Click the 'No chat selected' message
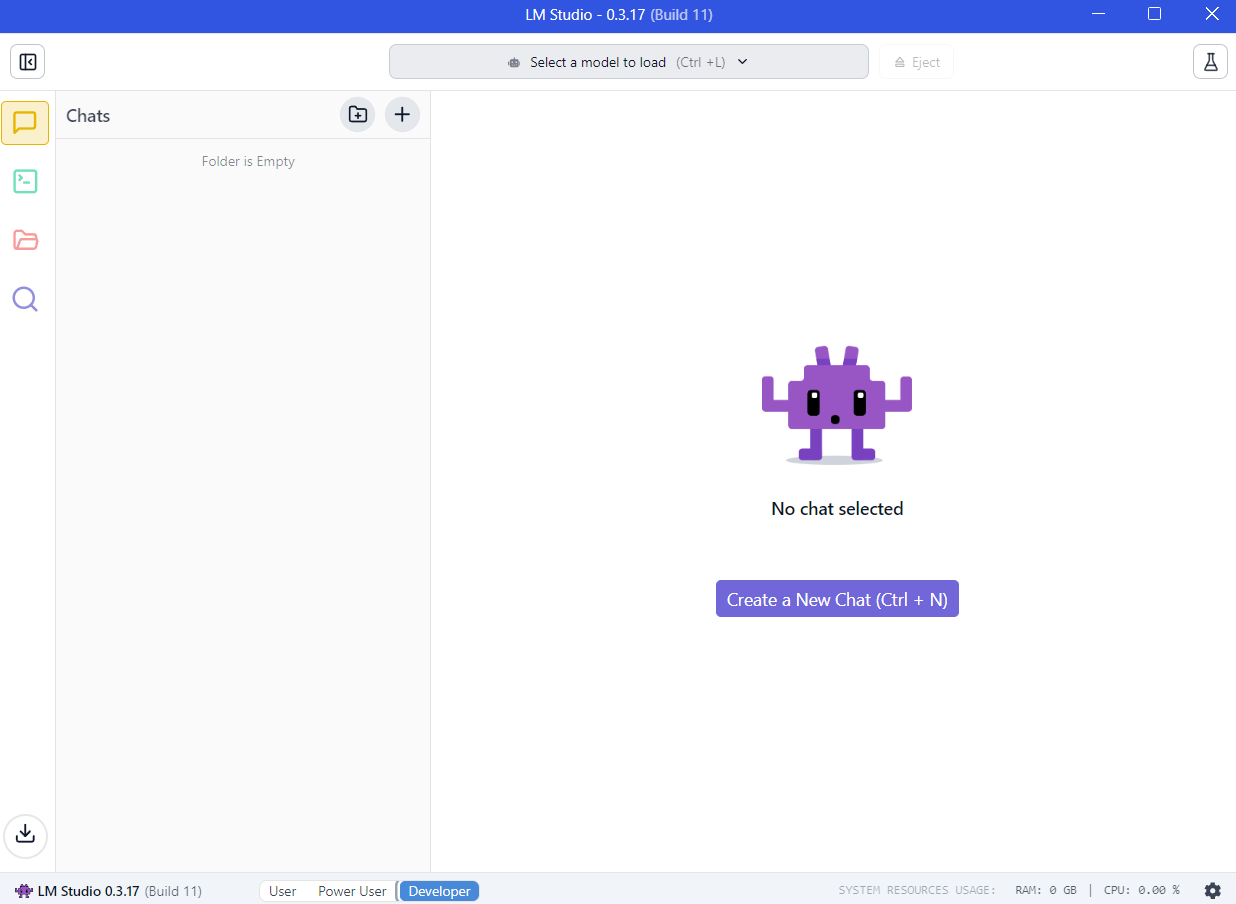The width and height of the screenshot is (1236, 904). [x=837, y=509]
